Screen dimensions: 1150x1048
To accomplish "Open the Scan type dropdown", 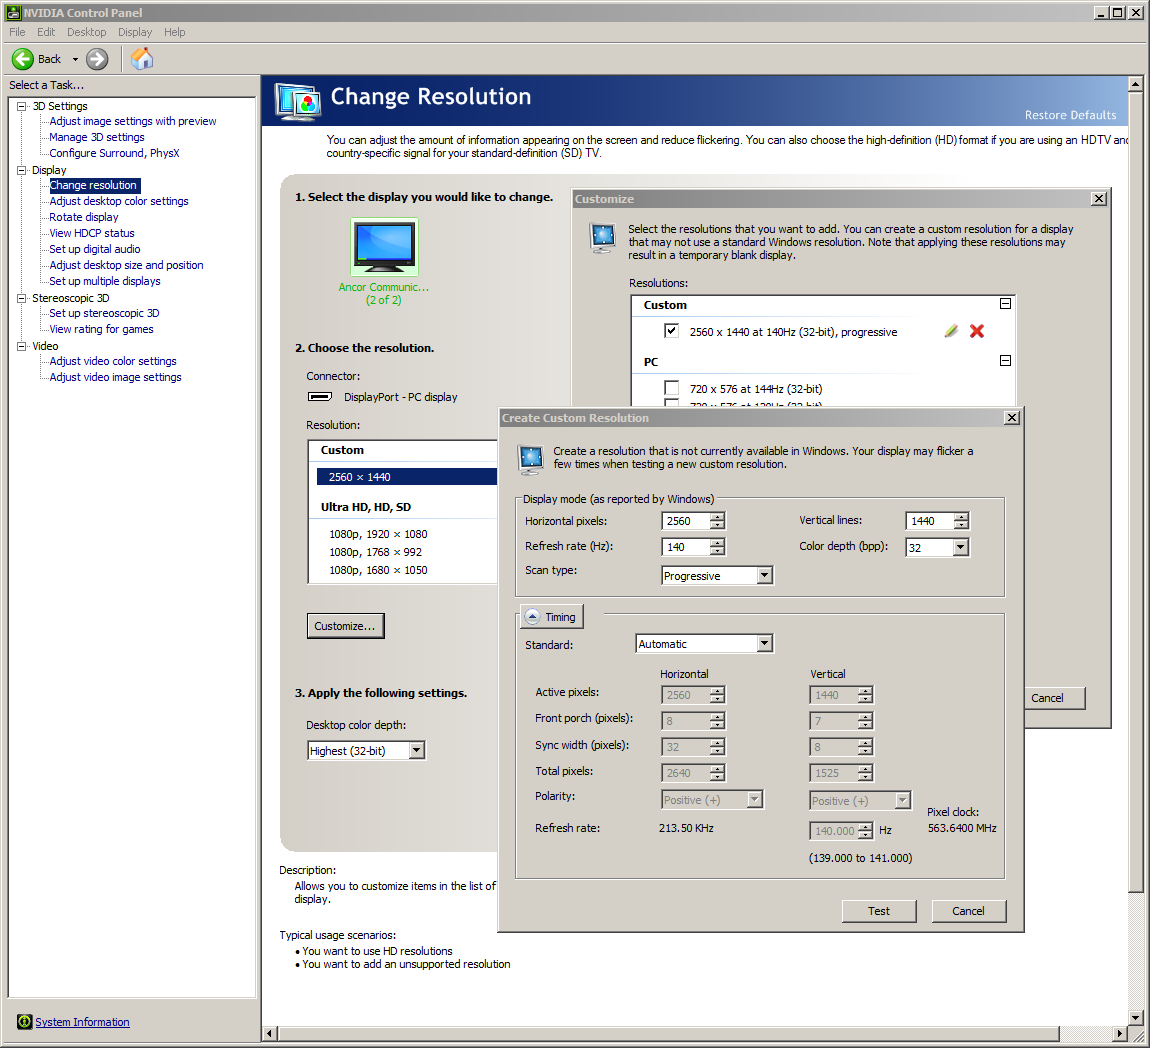I will click(764, 575).
